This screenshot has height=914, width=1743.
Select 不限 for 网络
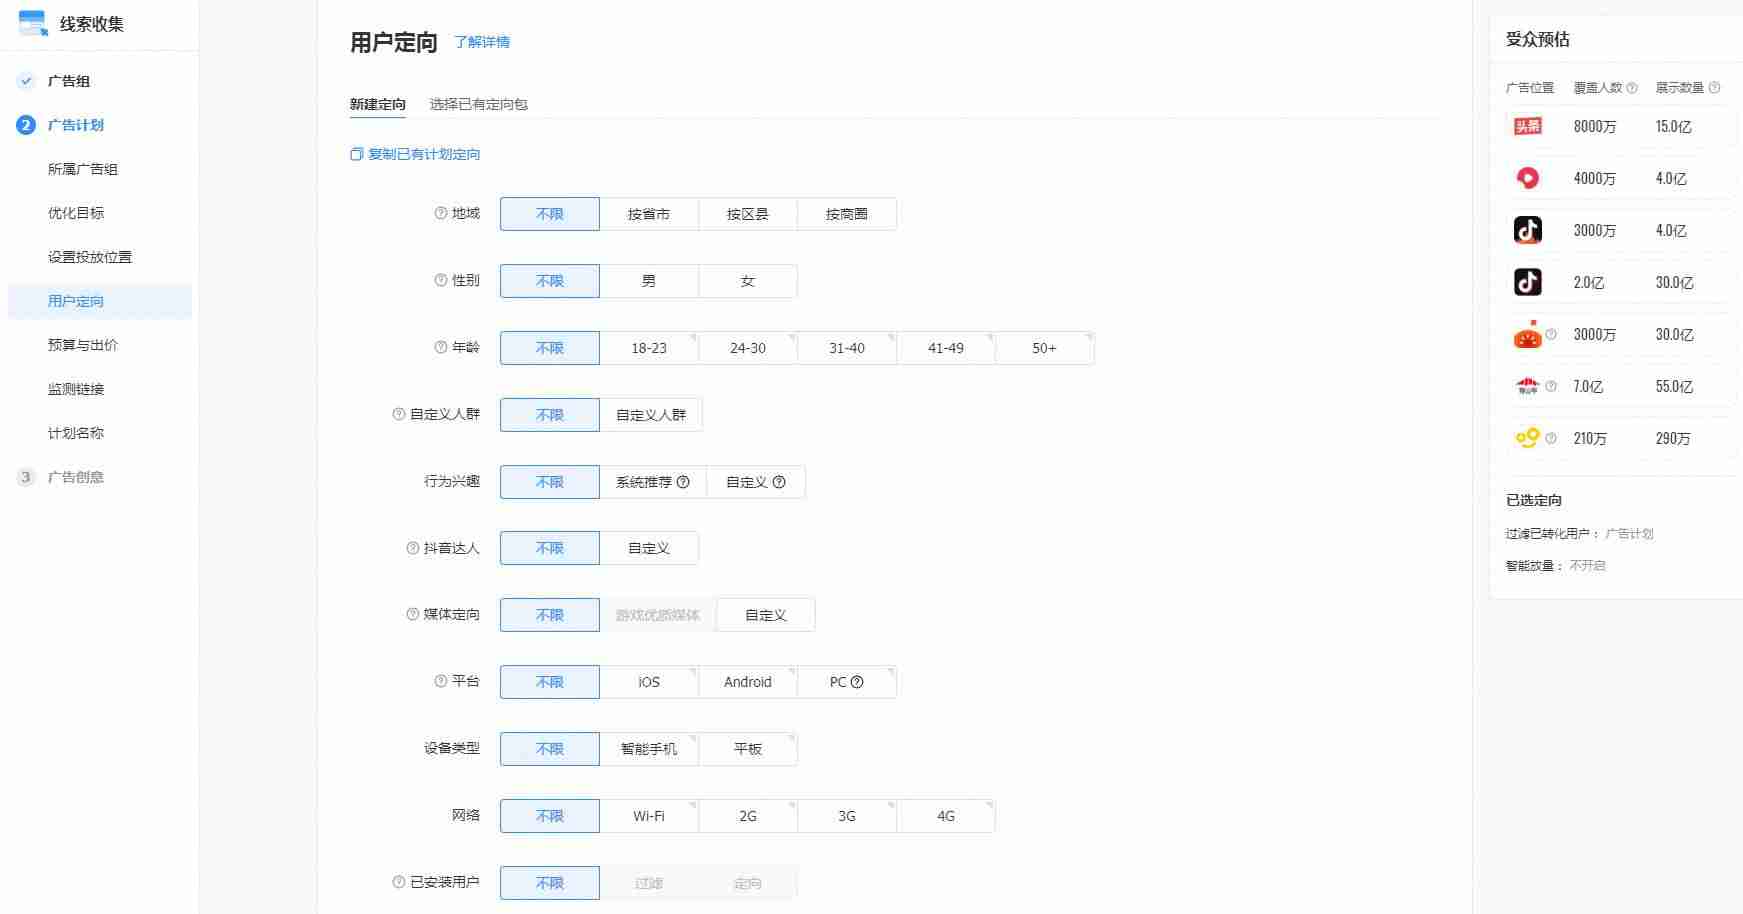point(550,816)
